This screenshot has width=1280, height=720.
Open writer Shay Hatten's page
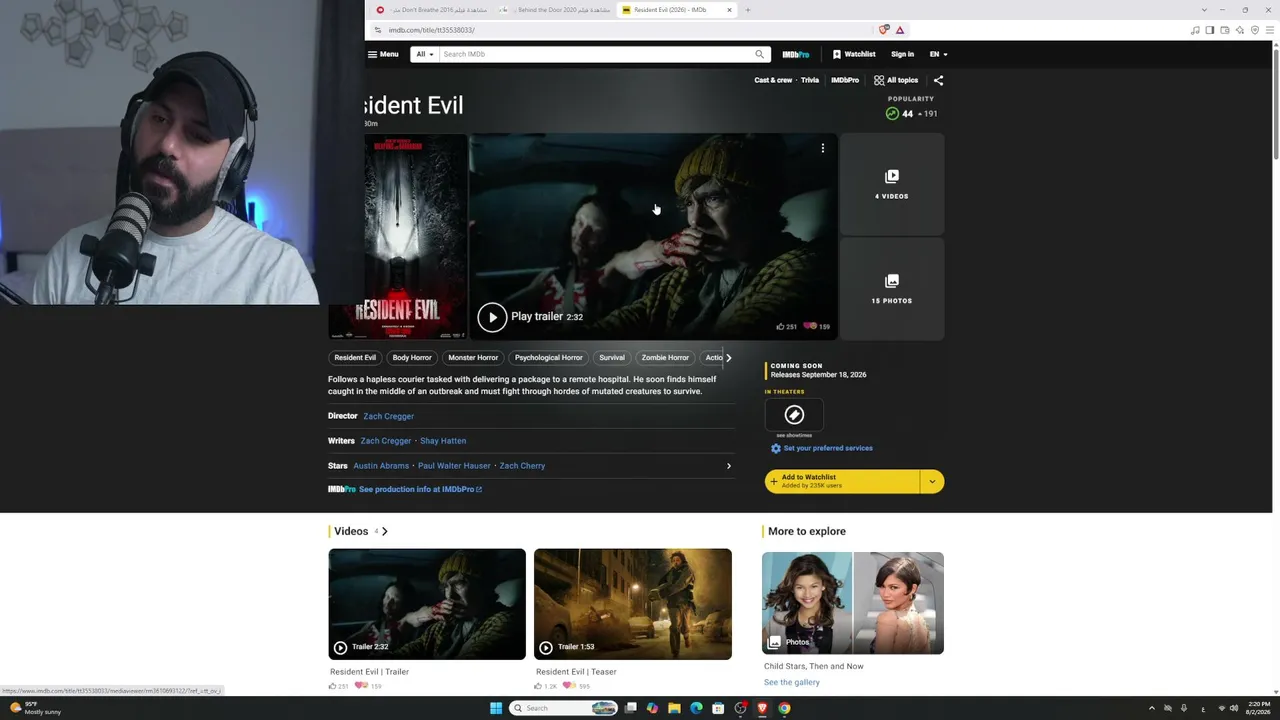click(x=443, y=441)
